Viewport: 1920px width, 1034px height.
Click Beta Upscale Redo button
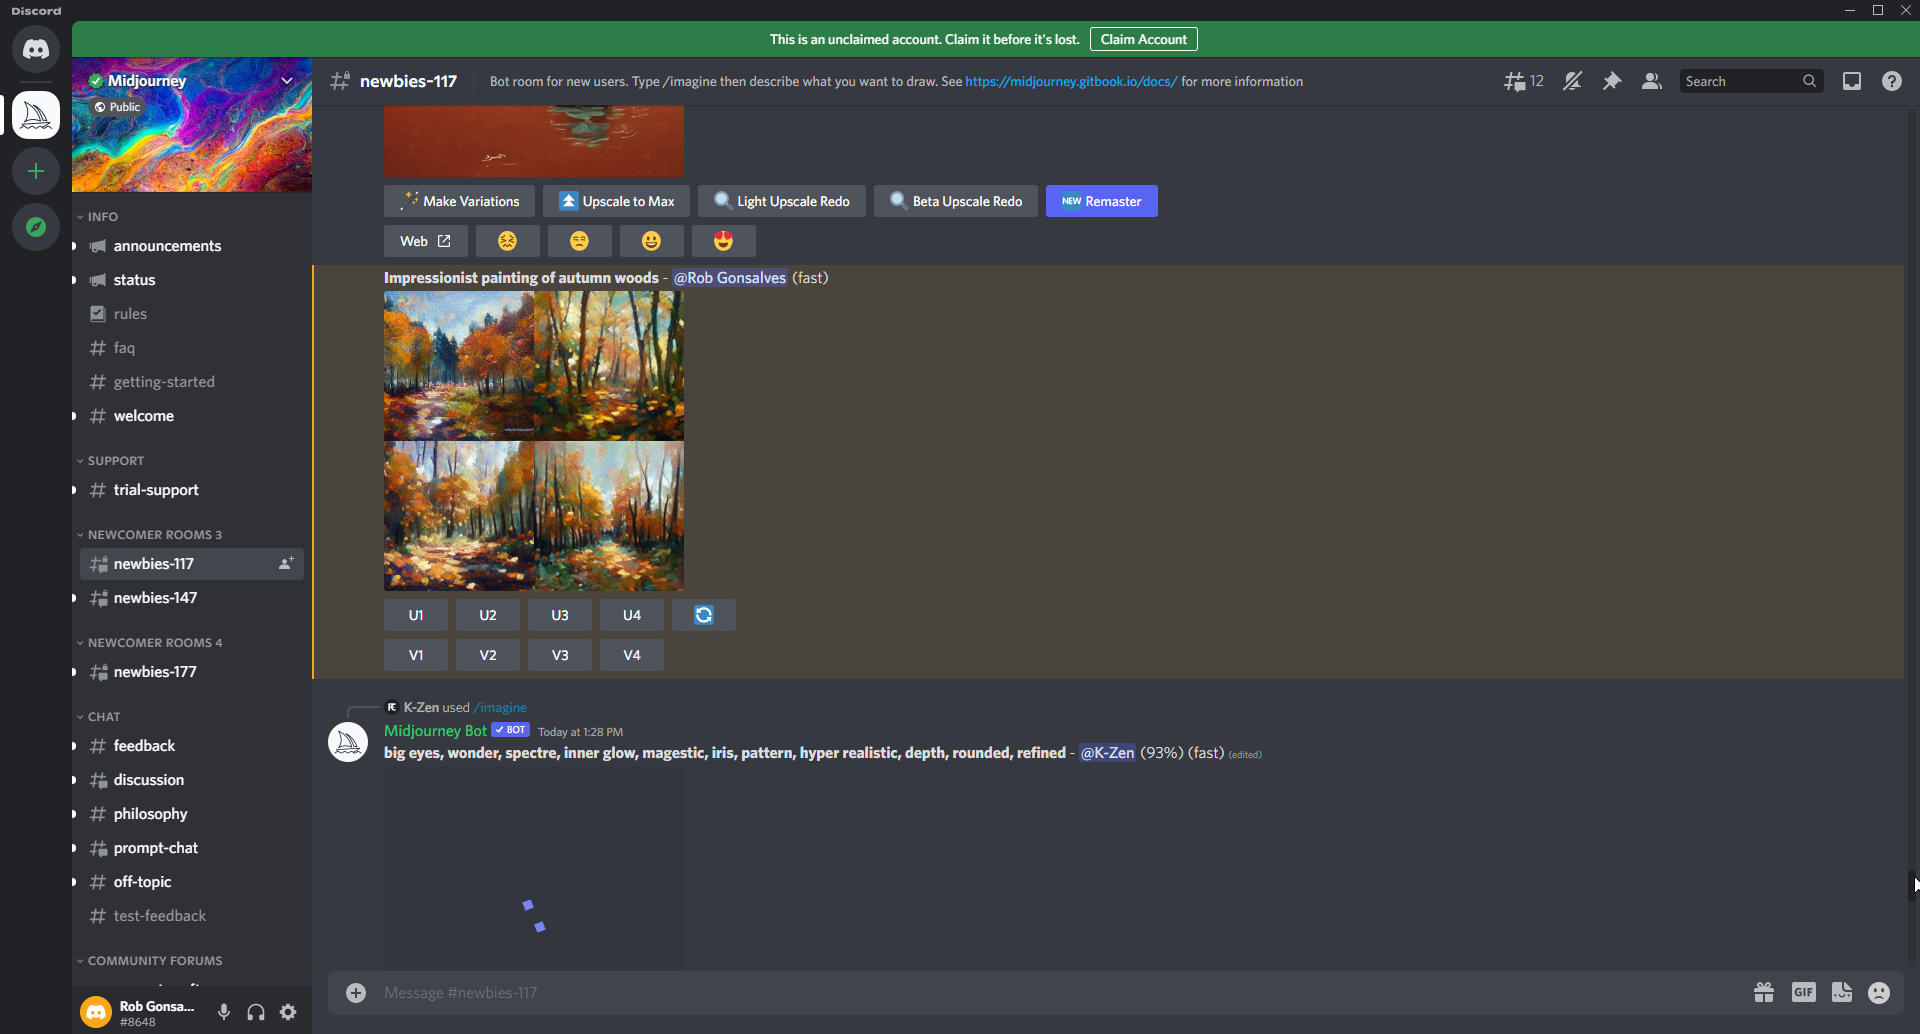956,201
